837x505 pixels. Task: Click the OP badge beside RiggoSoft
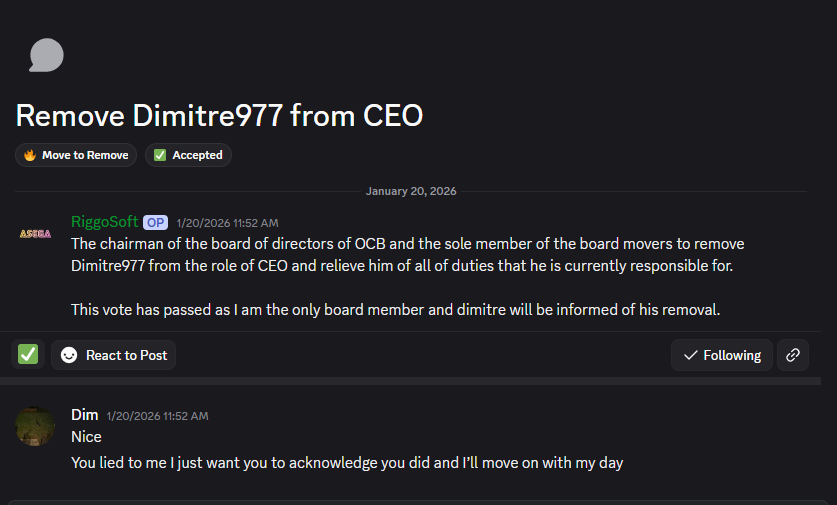pos(155,222)
